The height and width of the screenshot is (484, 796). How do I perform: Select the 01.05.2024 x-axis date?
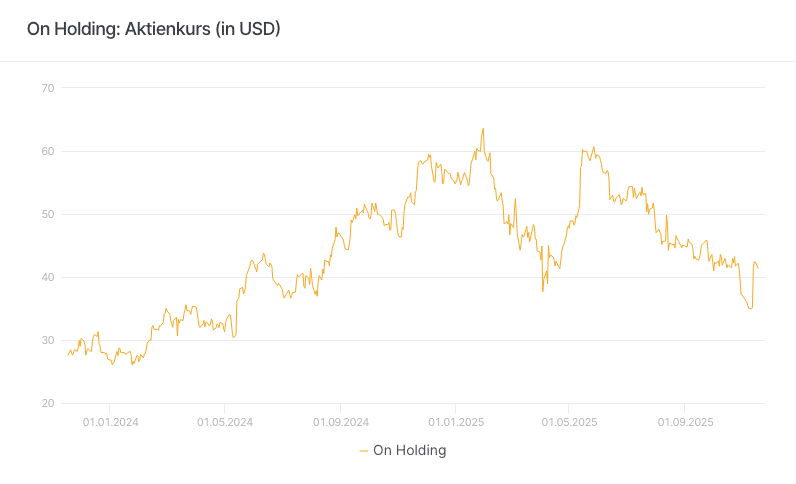(225, 422)
